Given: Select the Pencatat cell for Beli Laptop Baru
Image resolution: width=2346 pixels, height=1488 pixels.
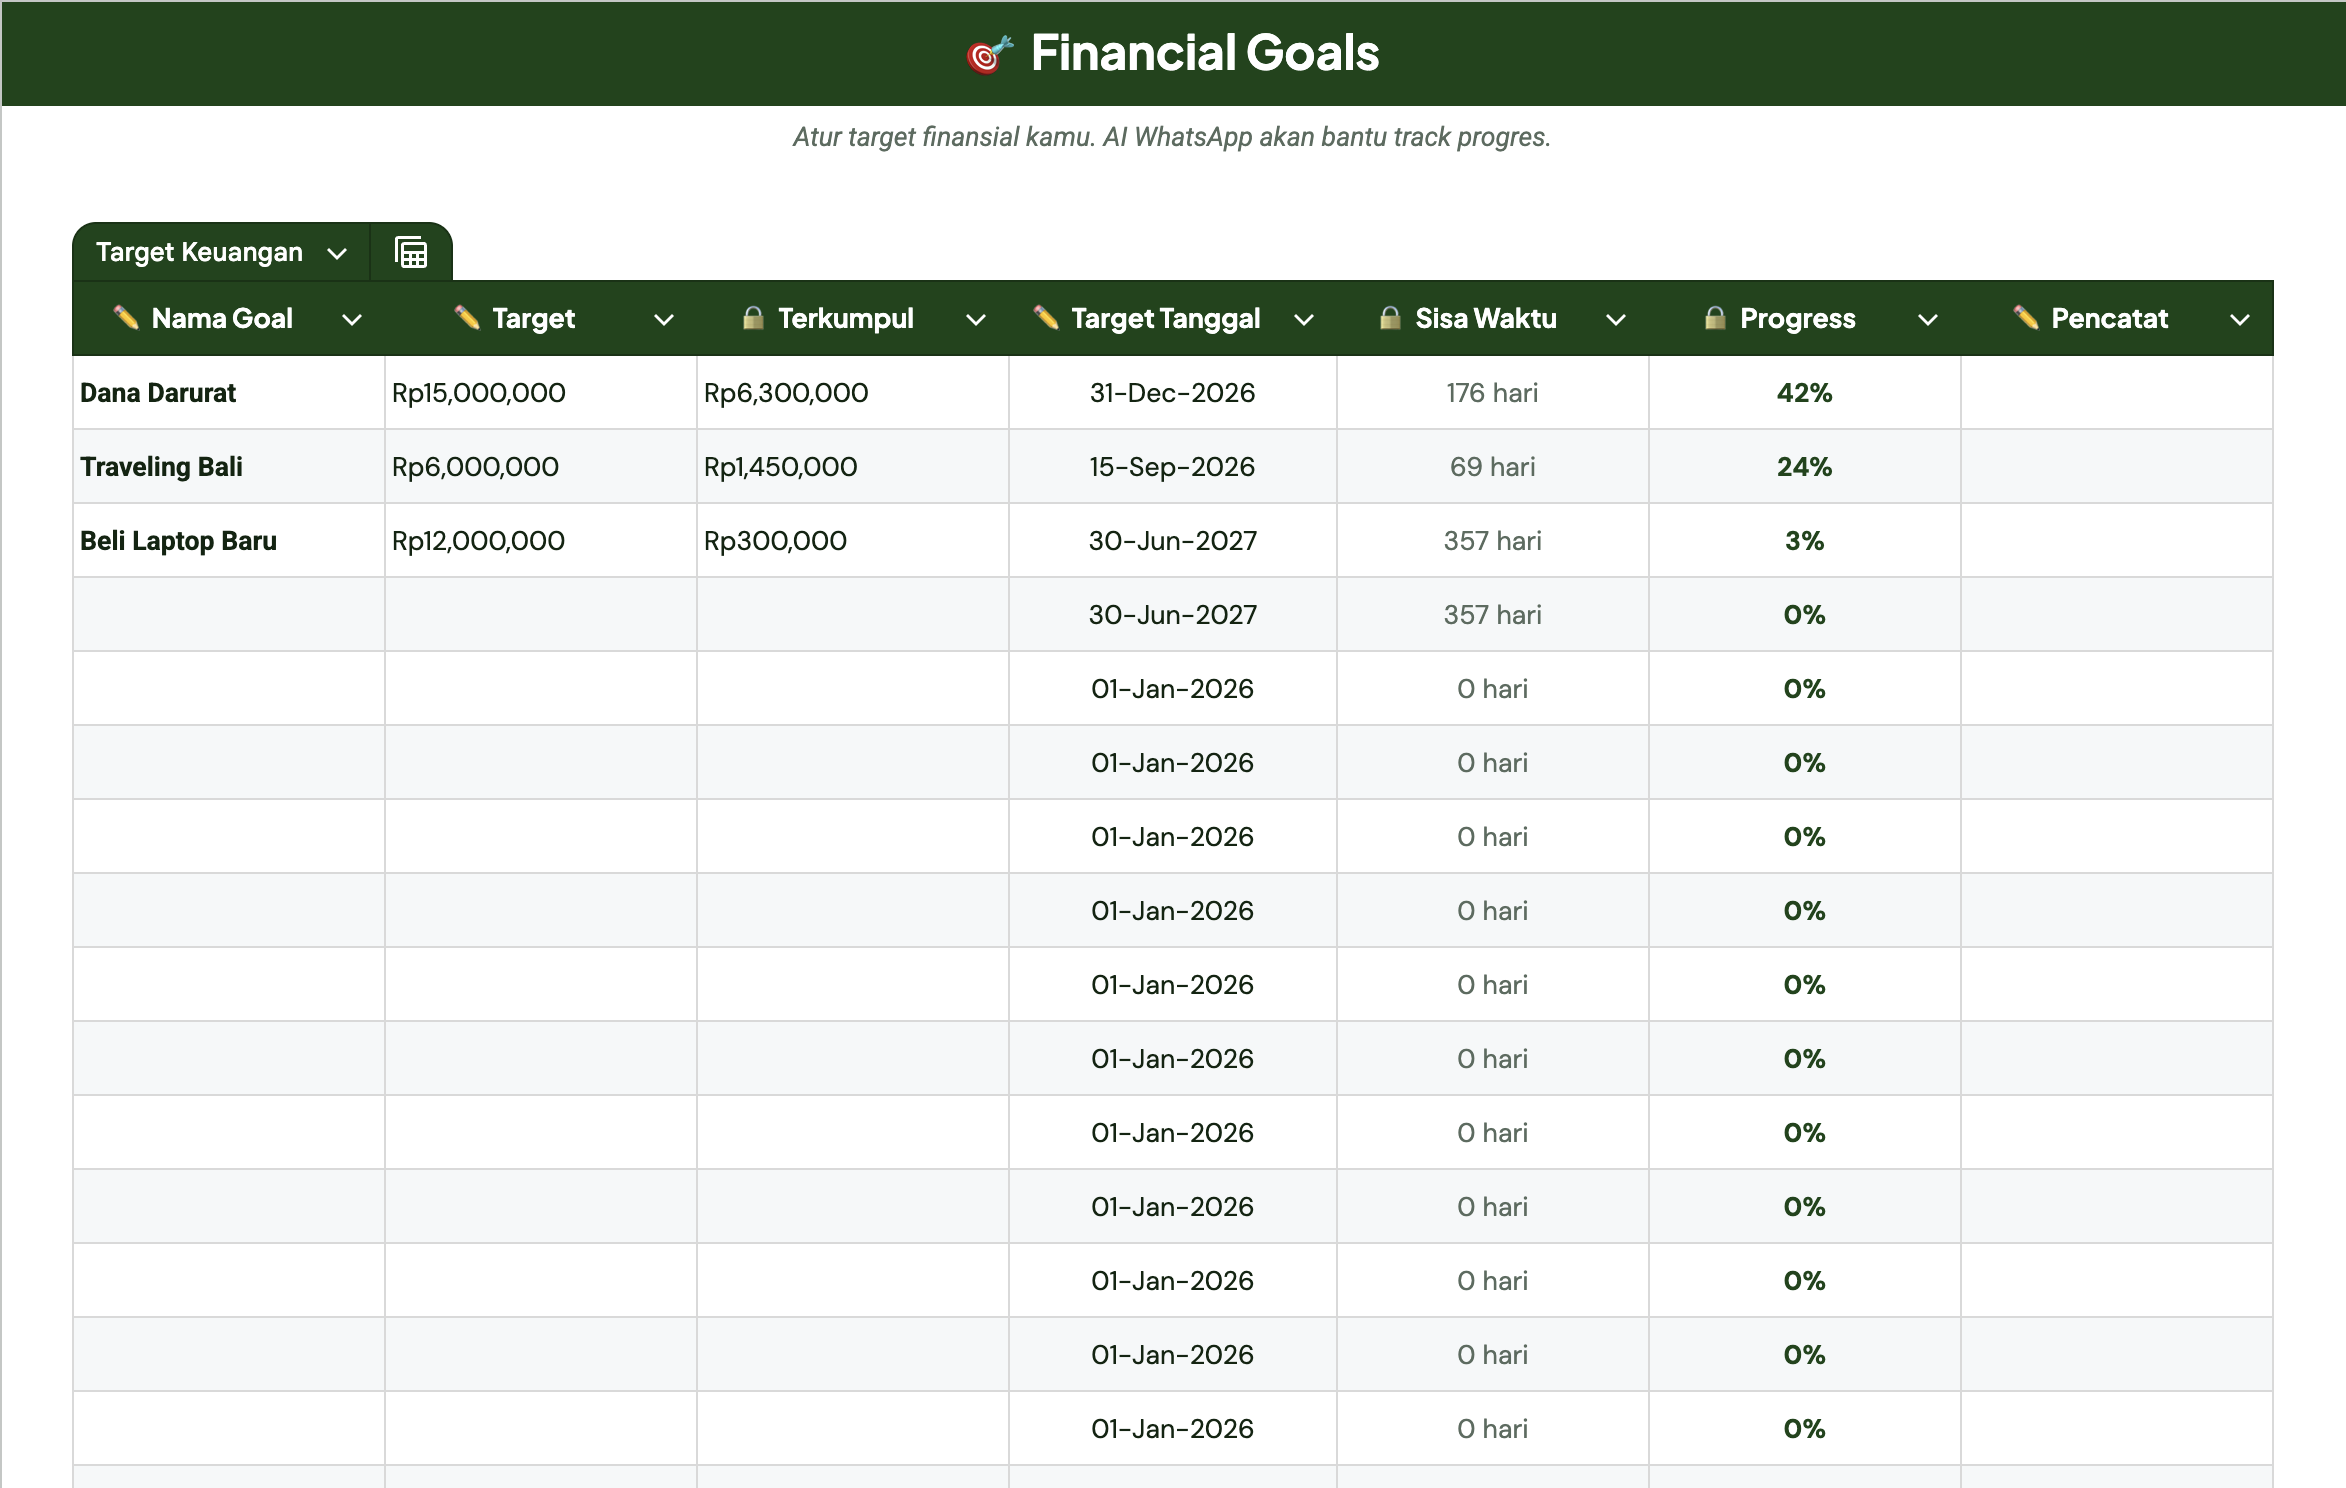Looking at the screenshot, I should click(x=2117, y=541).
